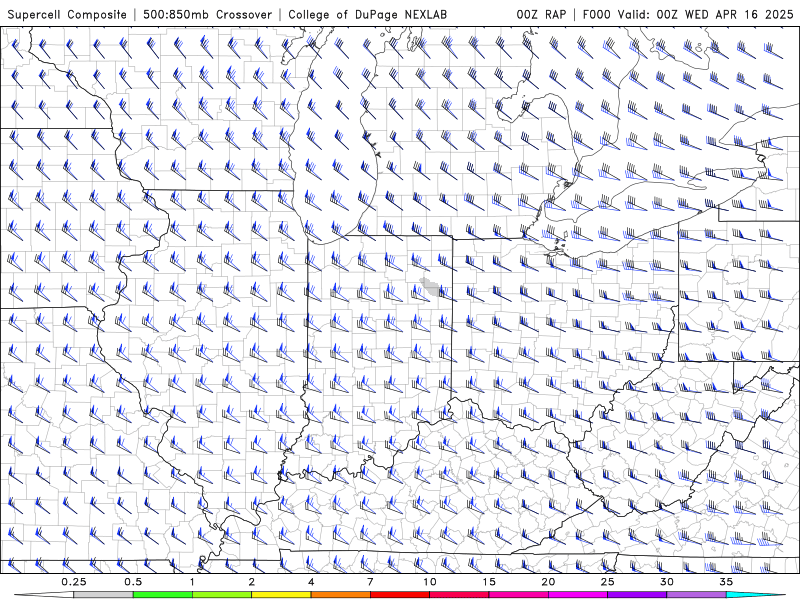The image size is (800, 600).
Task: Click the colorbar label 20
Action: pos(548,582)
